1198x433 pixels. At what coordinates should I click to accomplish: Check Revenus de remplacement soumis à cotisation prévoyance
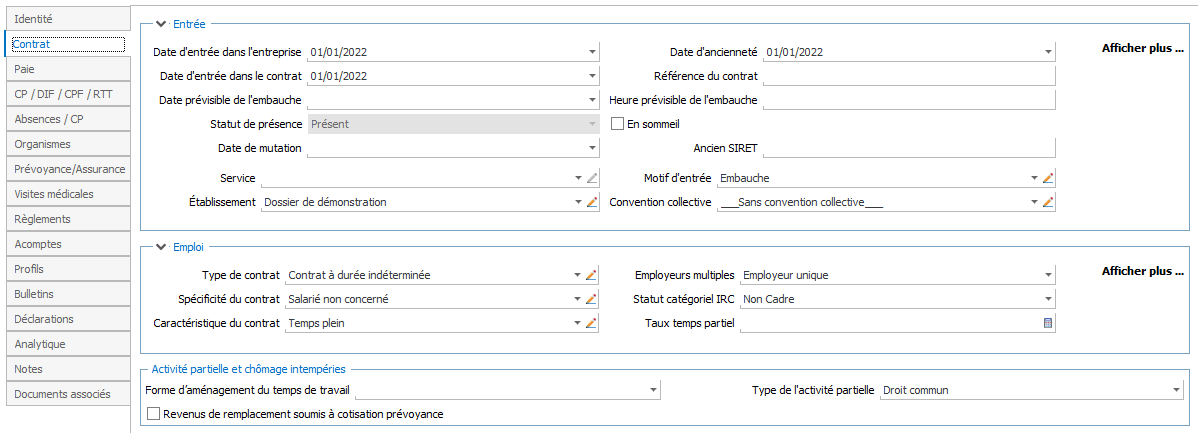click(x=153, y=413)
